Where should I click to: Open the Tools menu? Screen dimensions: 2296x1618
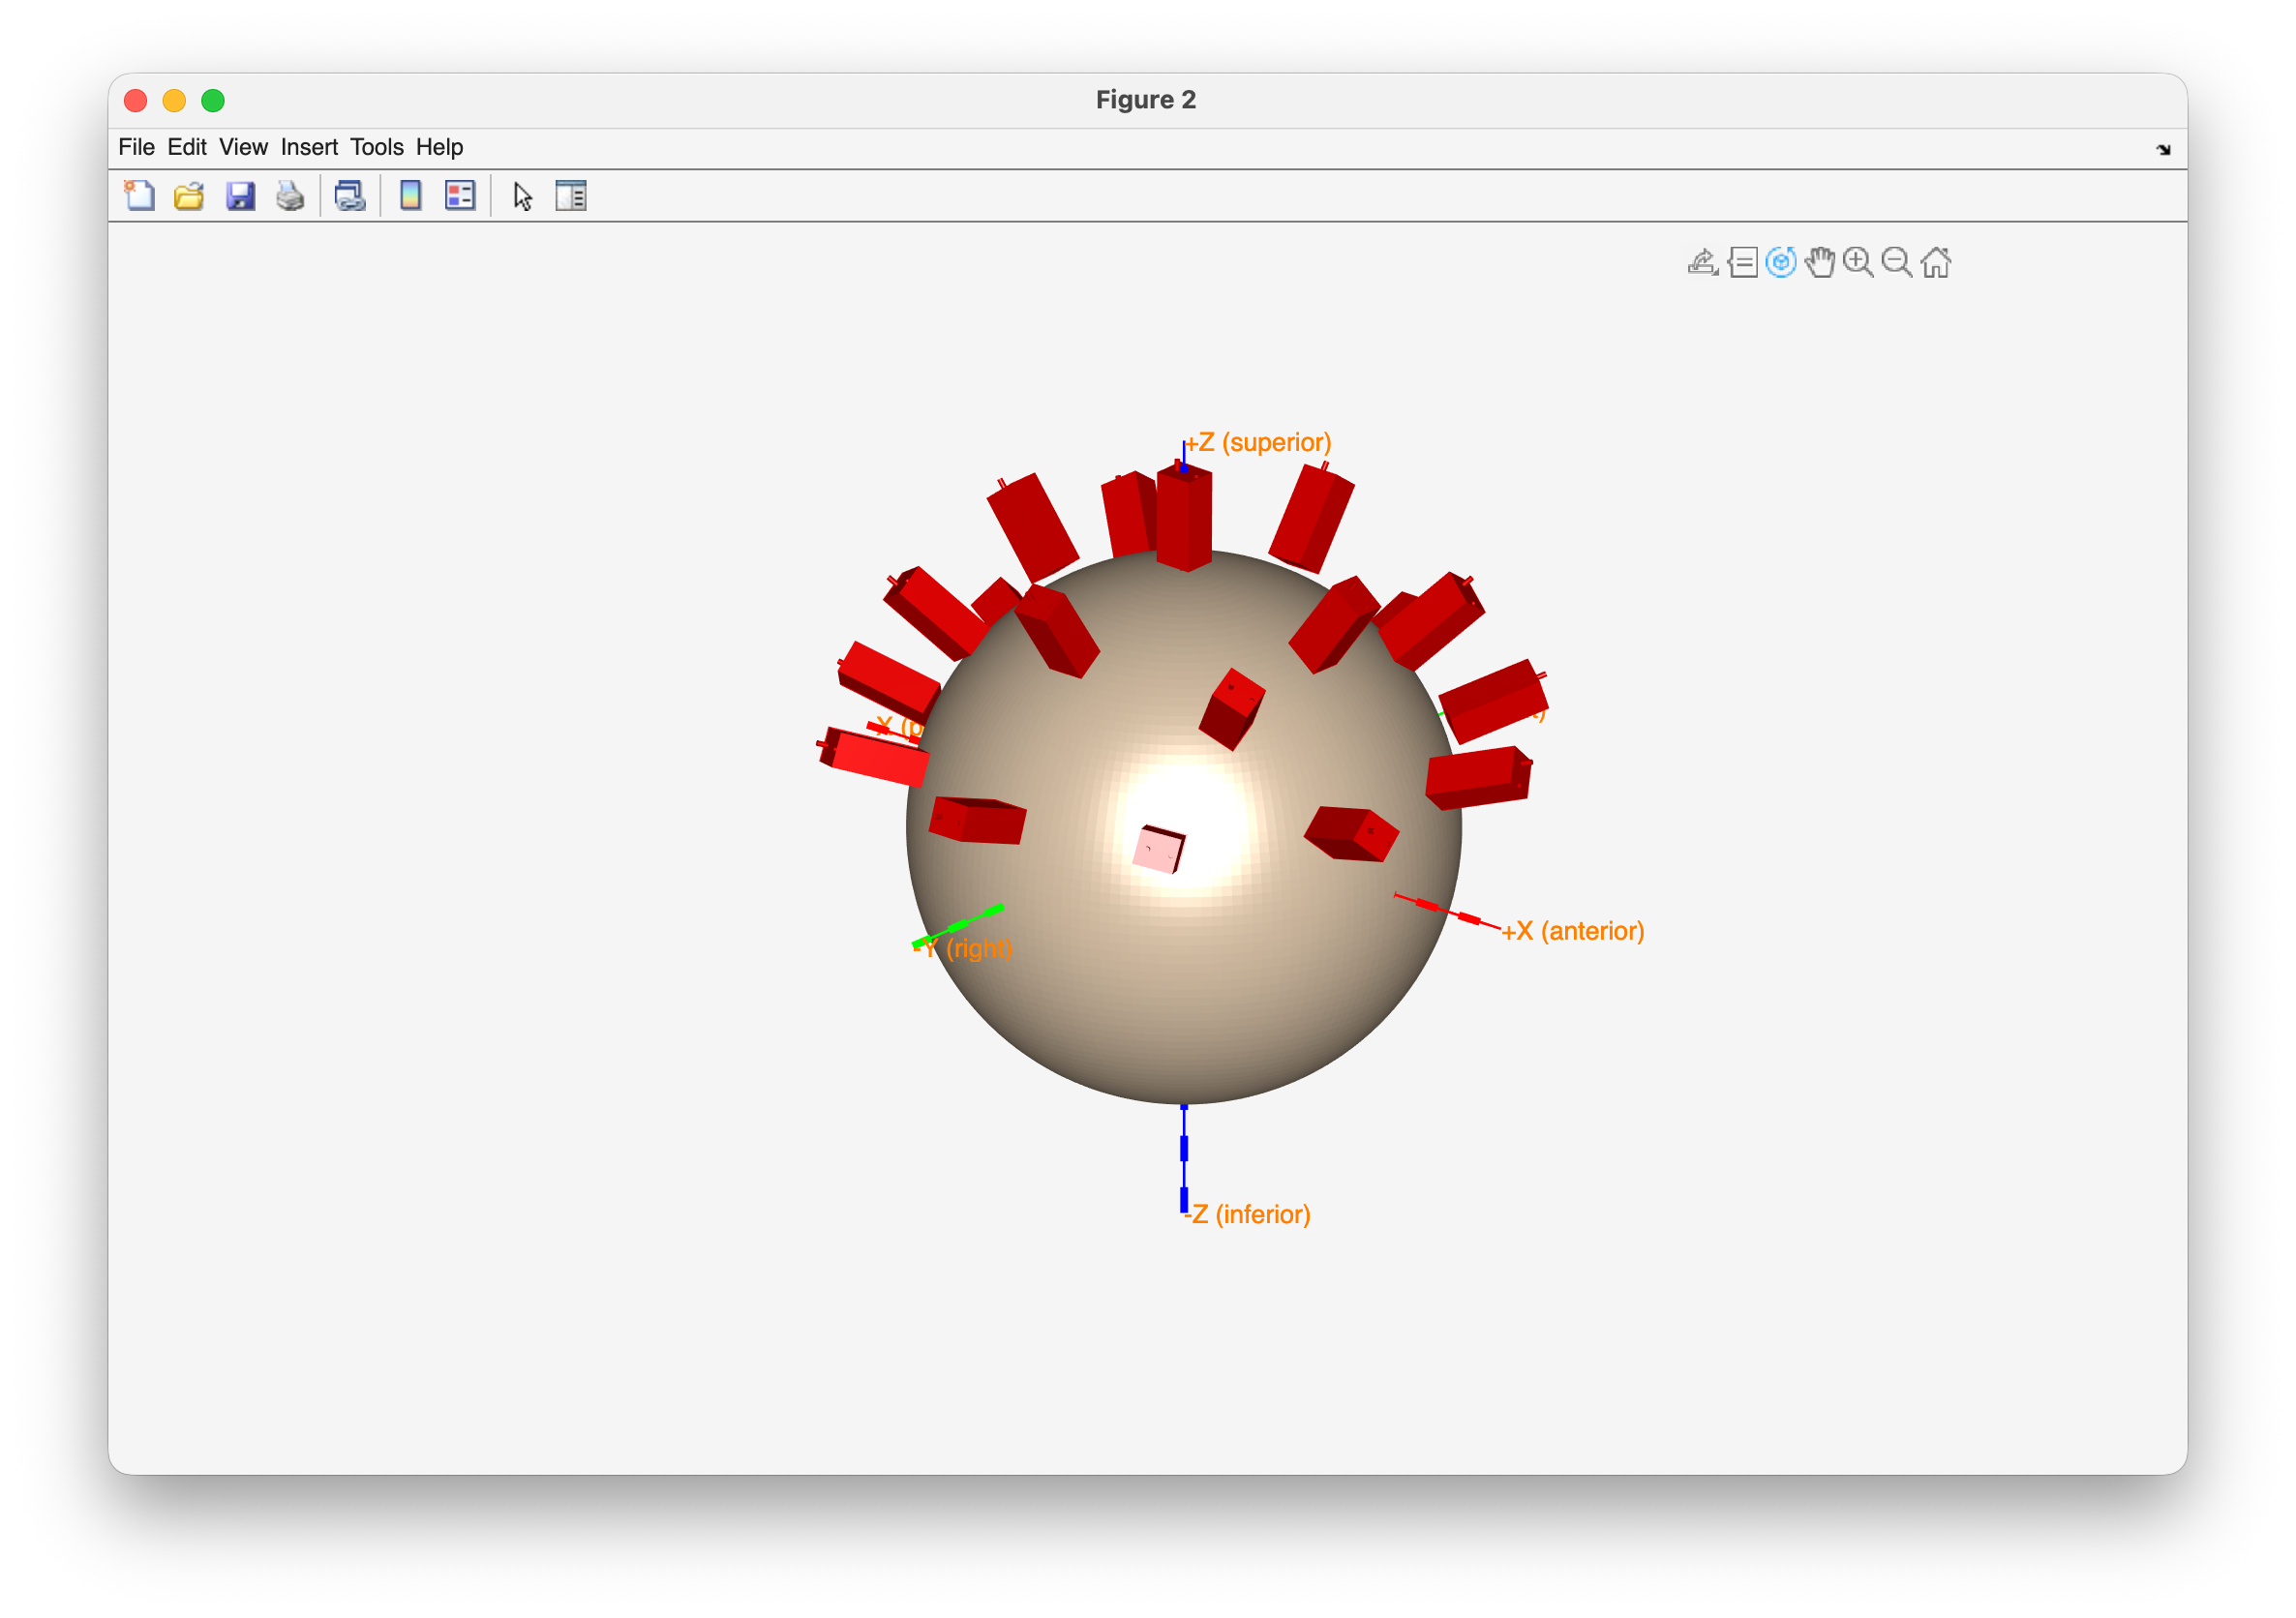(x=376, y=147)
